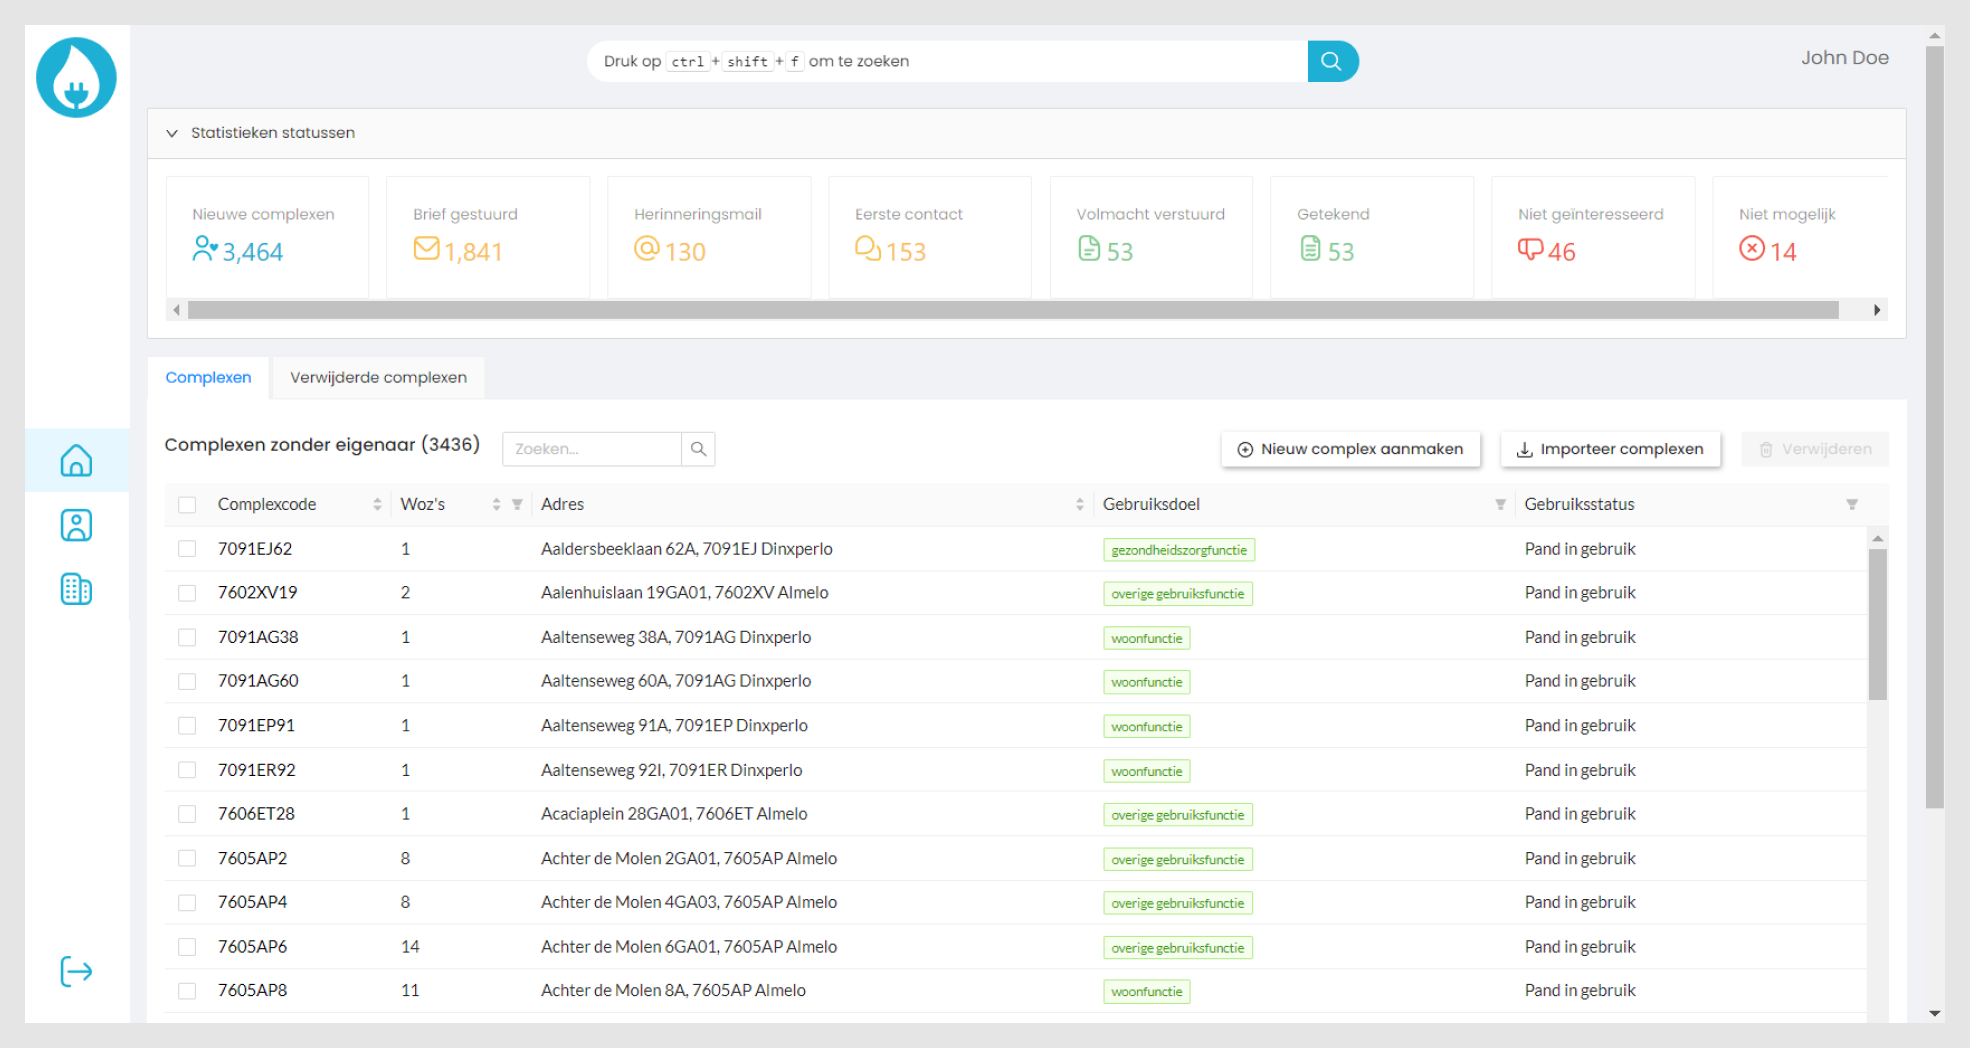This screenshot has height=1048, width=1970.
Task: Select row 7091EJ62 checkbox
Action: [187, 549]
